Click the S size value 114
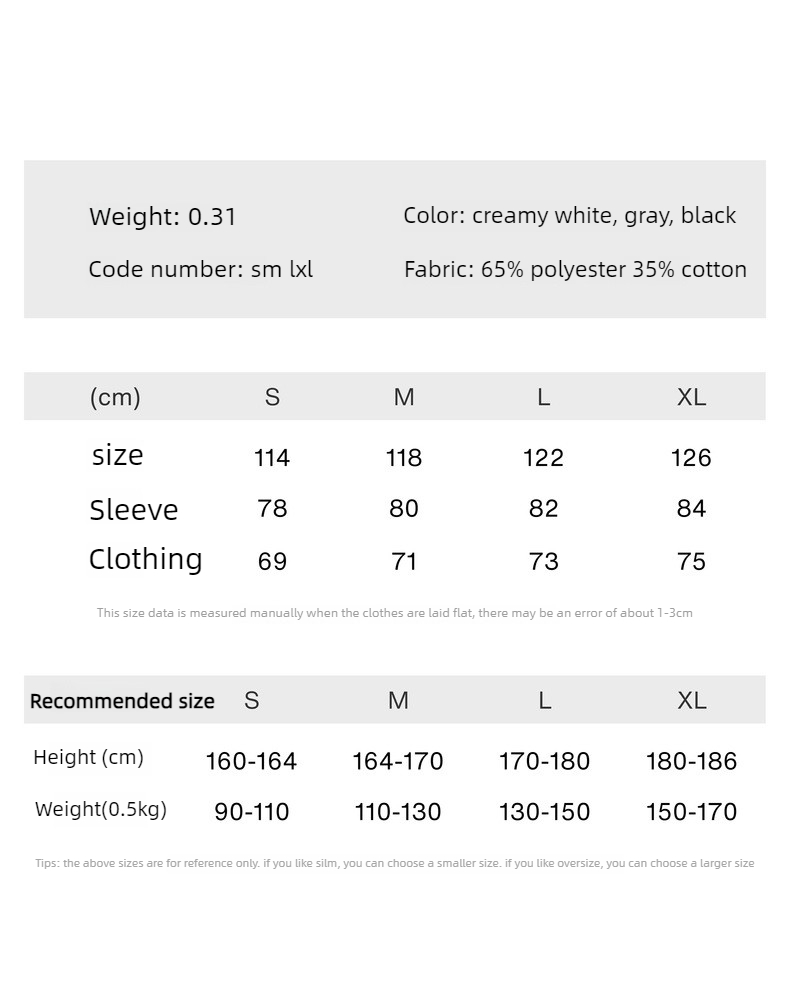Screen dimensions: 790x992 (x=272, y=457)
